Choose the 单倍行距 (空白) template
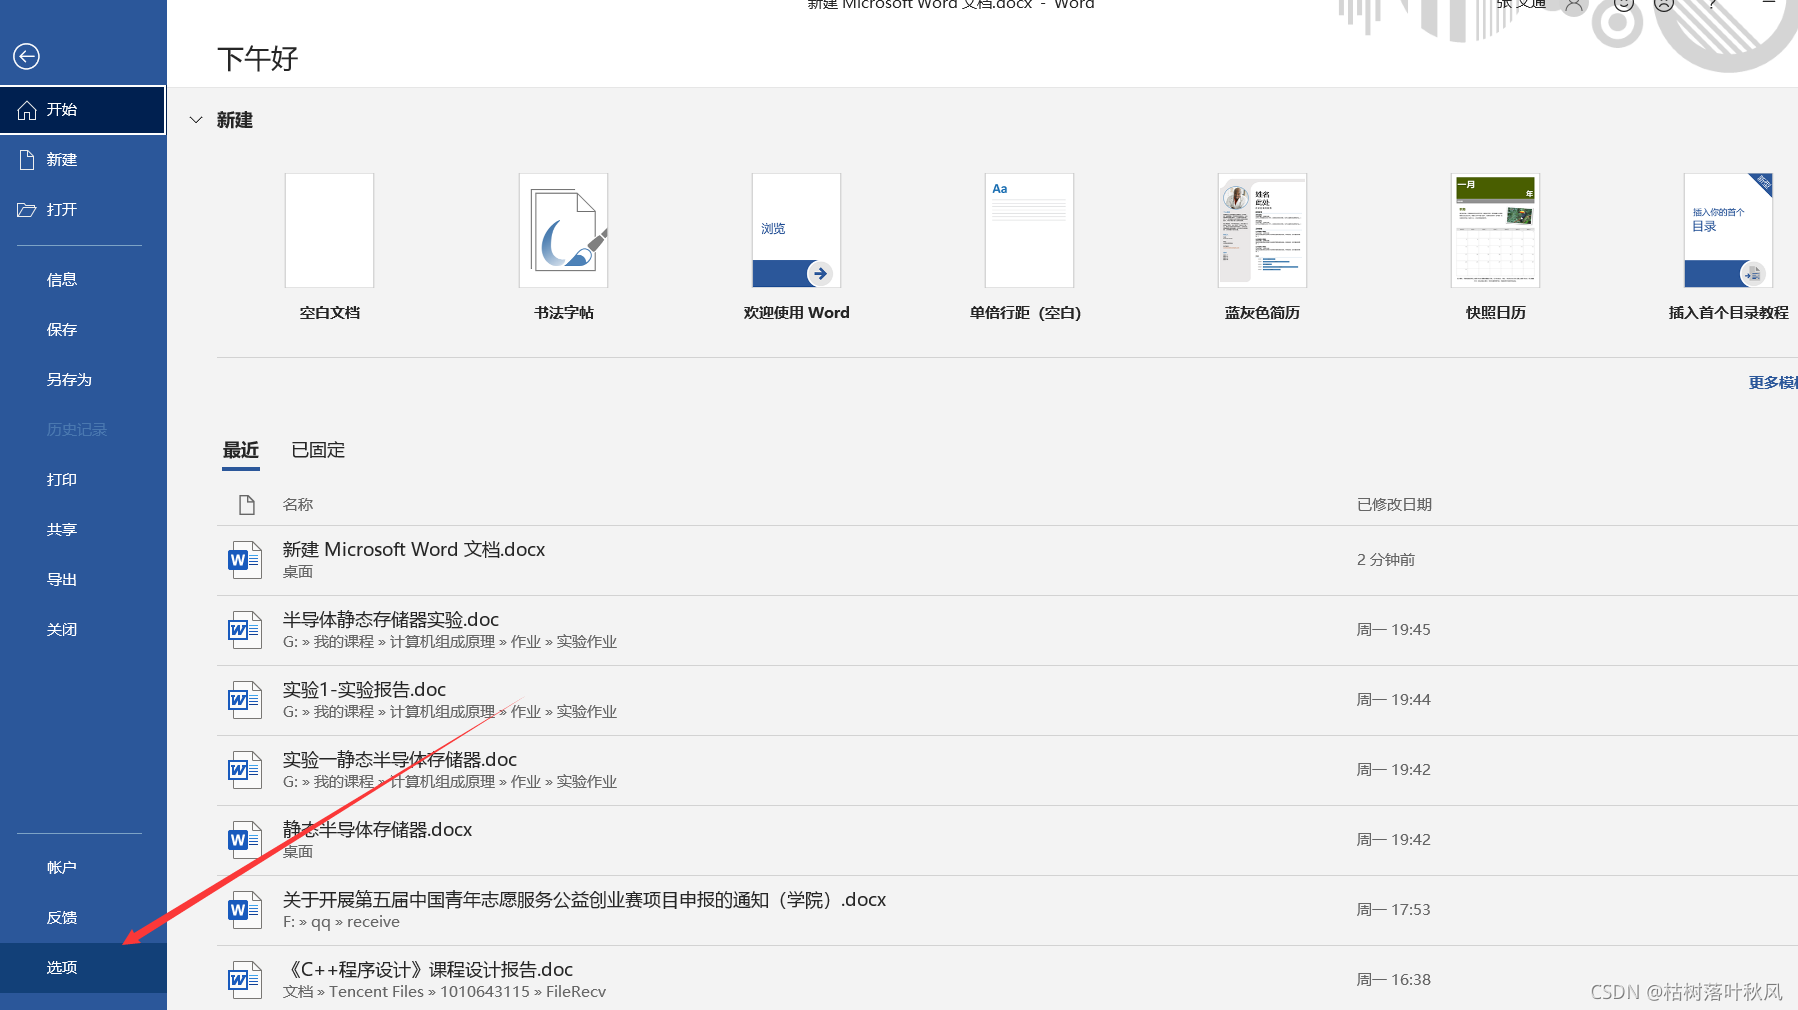This screenshot has height=1010, width=1798. 1030,231
